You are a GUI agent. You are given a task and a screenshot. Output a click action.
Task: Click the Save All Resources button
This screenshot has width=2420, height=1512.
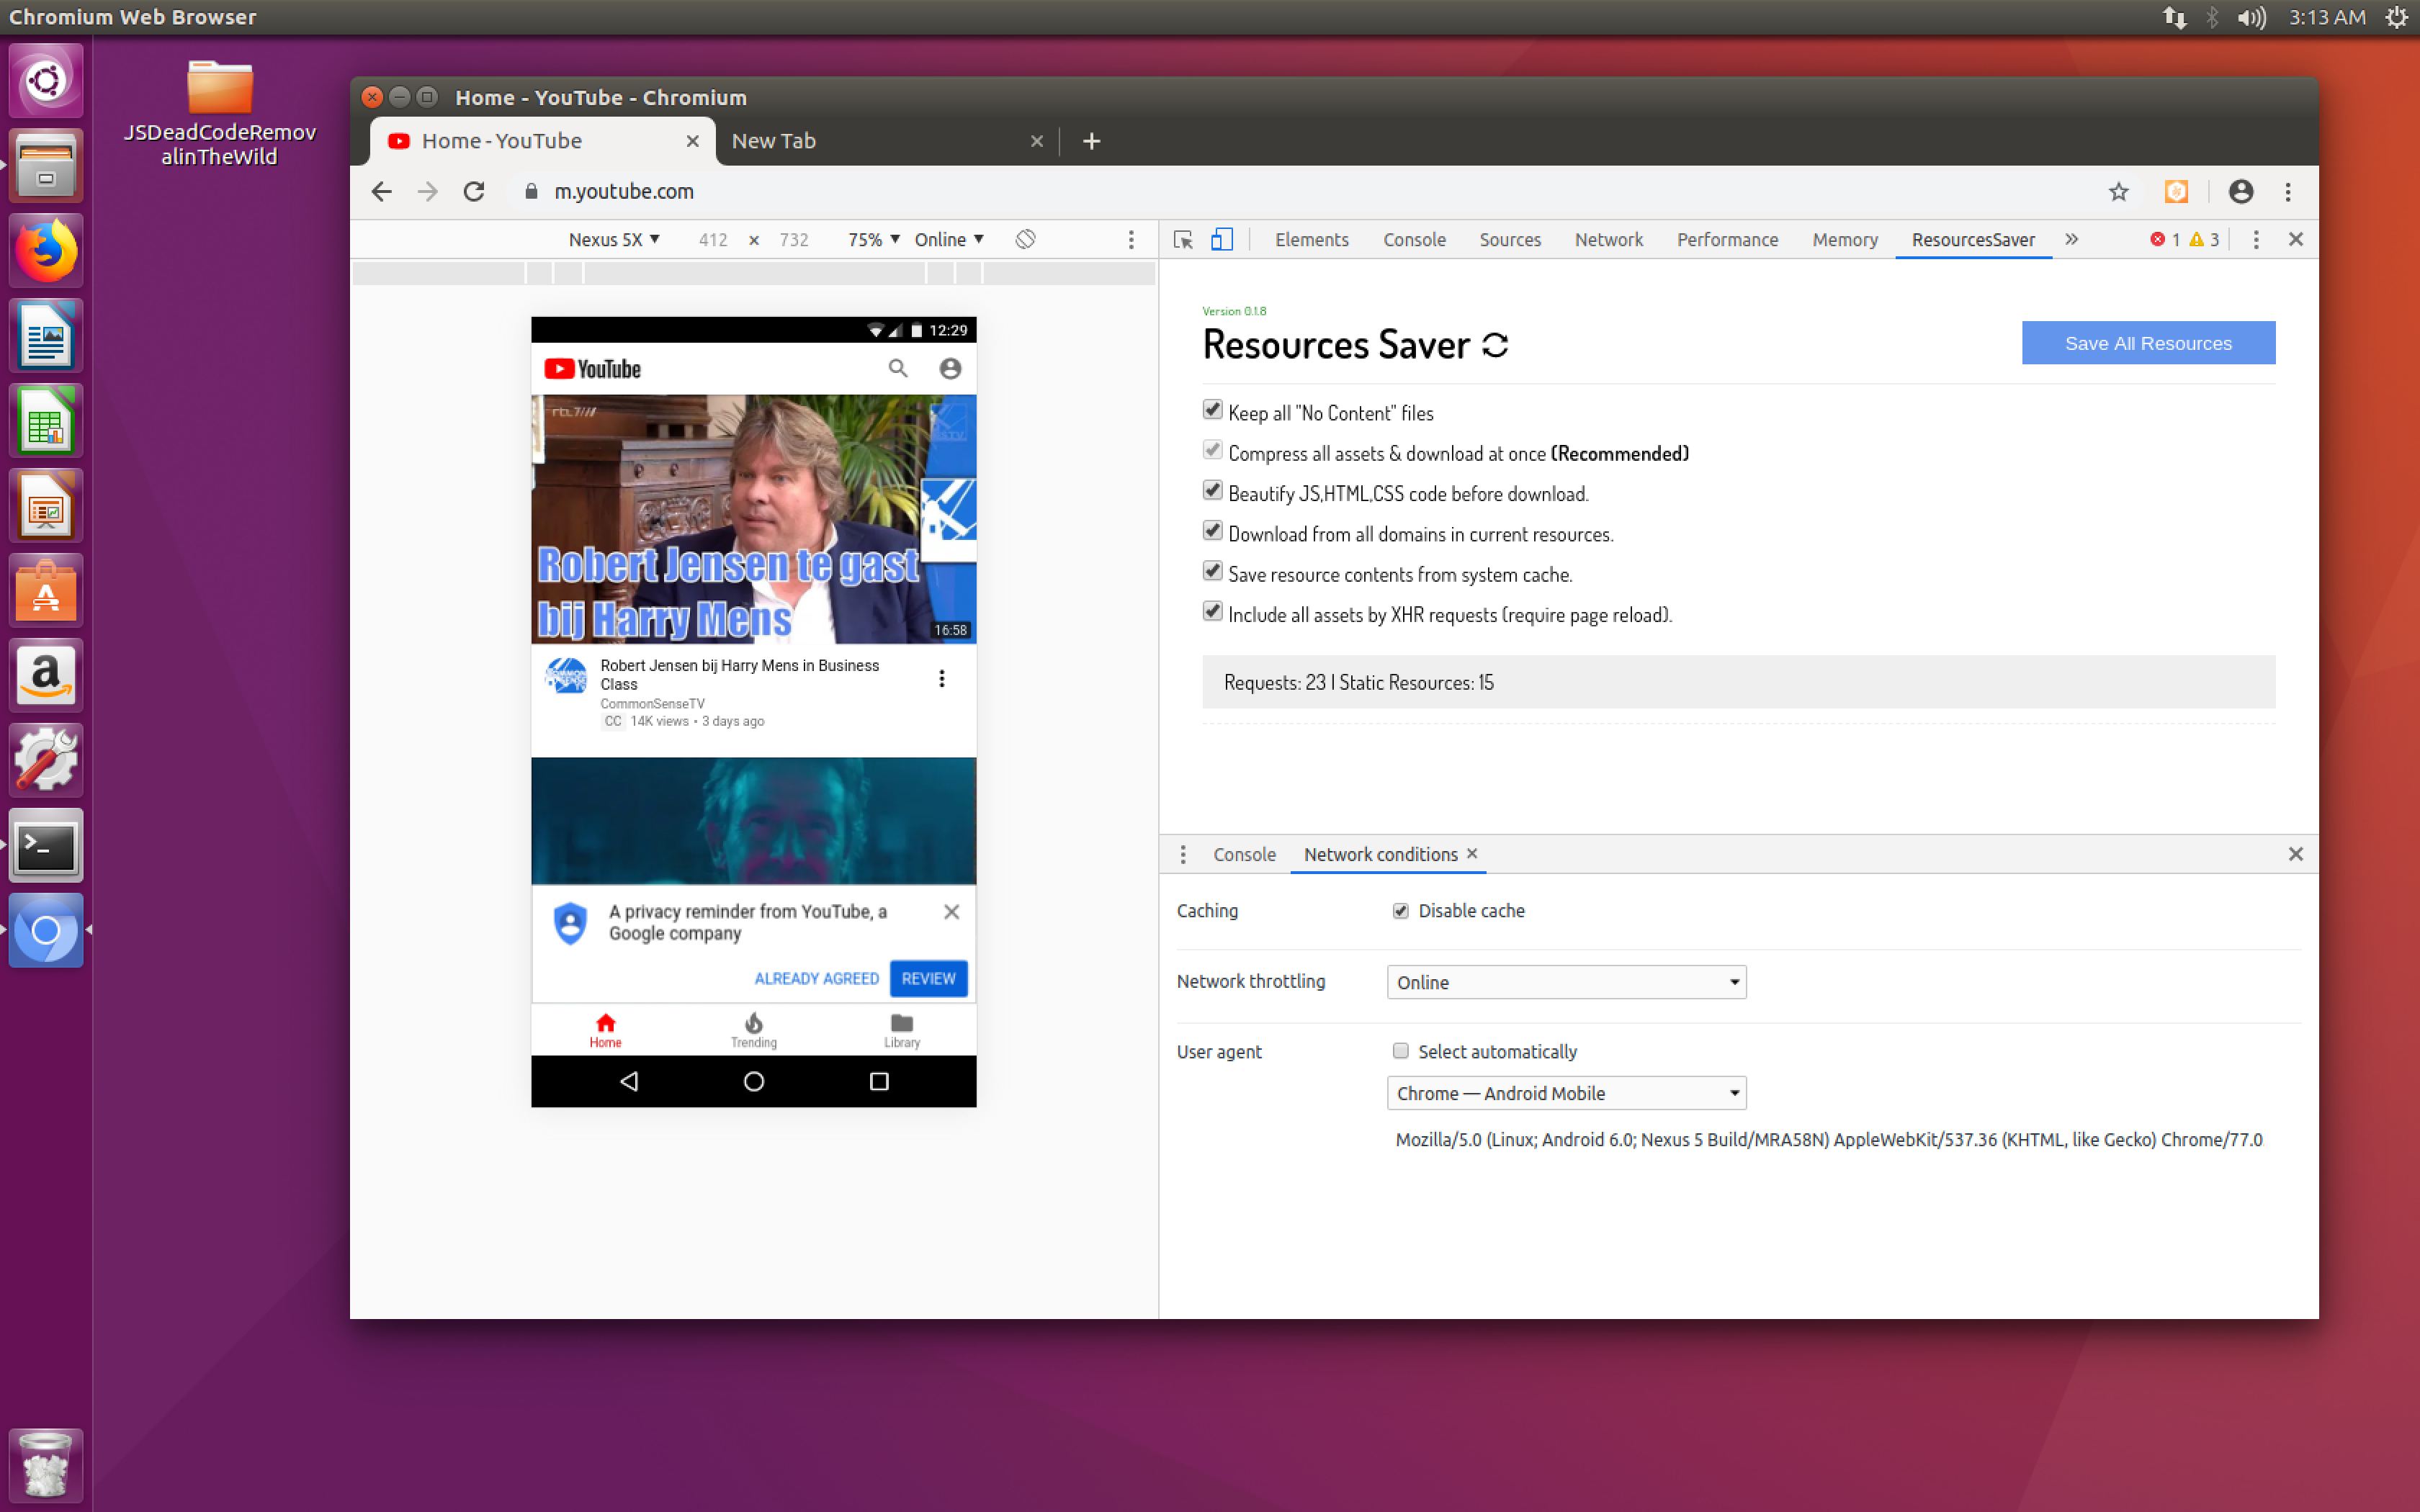pos(2148,343)
